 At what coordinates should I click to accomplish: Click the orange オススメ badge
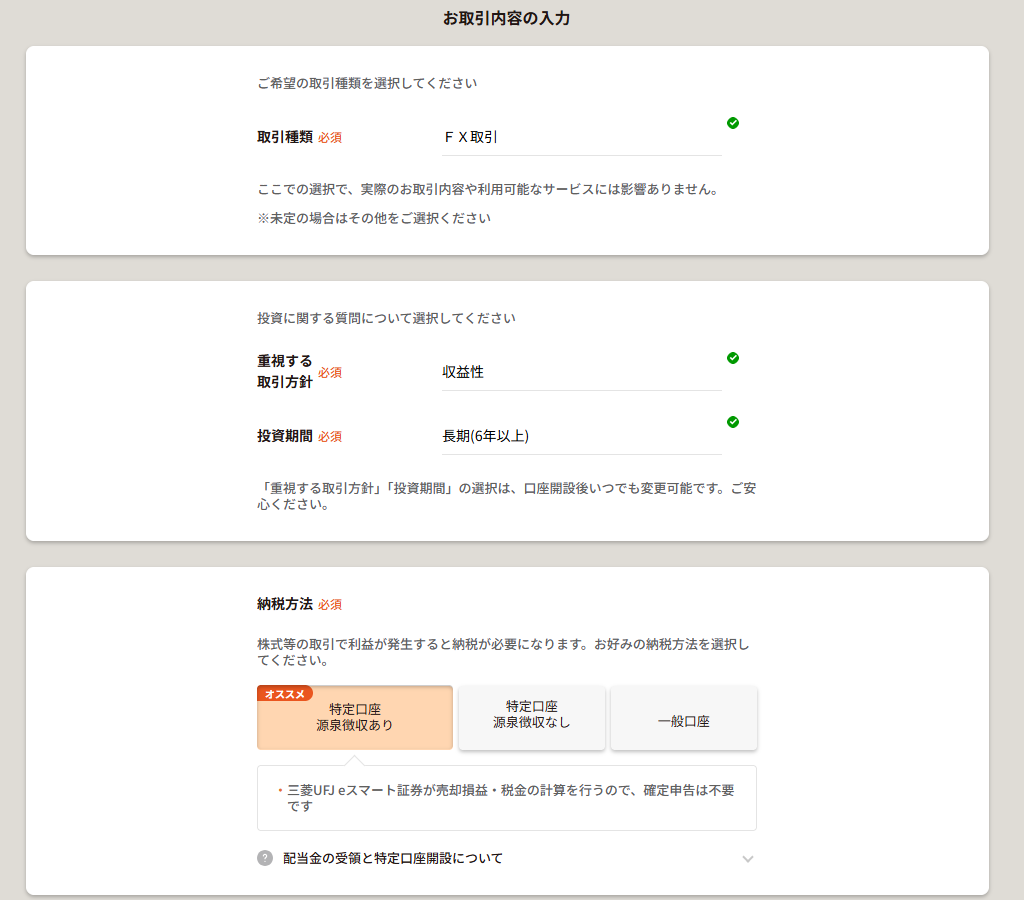(x=285, y=694)
